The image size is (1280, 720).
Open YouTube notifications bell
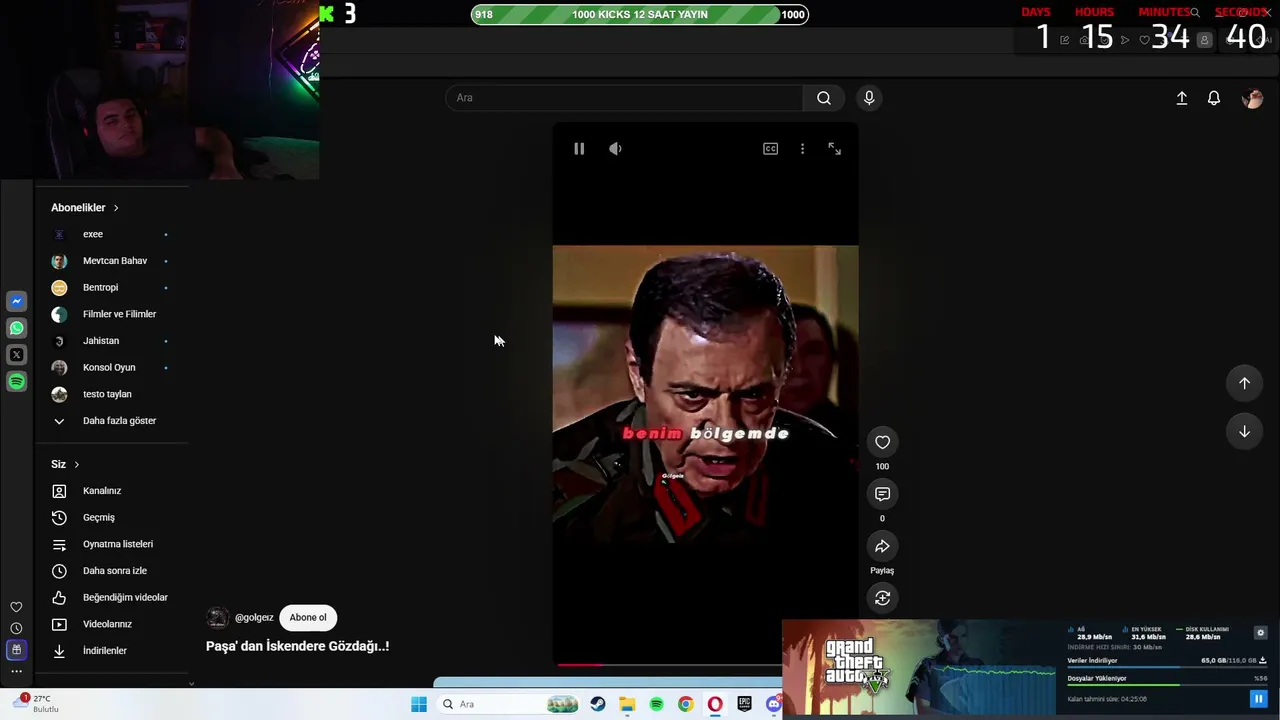coord(1214,98)
